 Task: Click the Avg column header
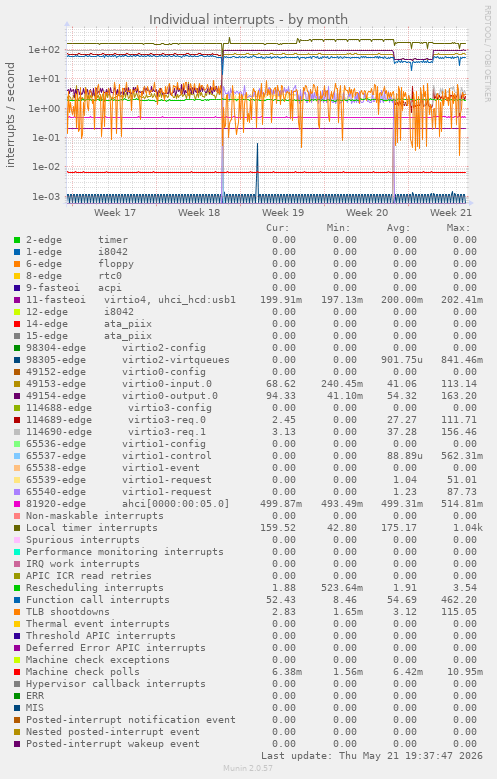399,228
